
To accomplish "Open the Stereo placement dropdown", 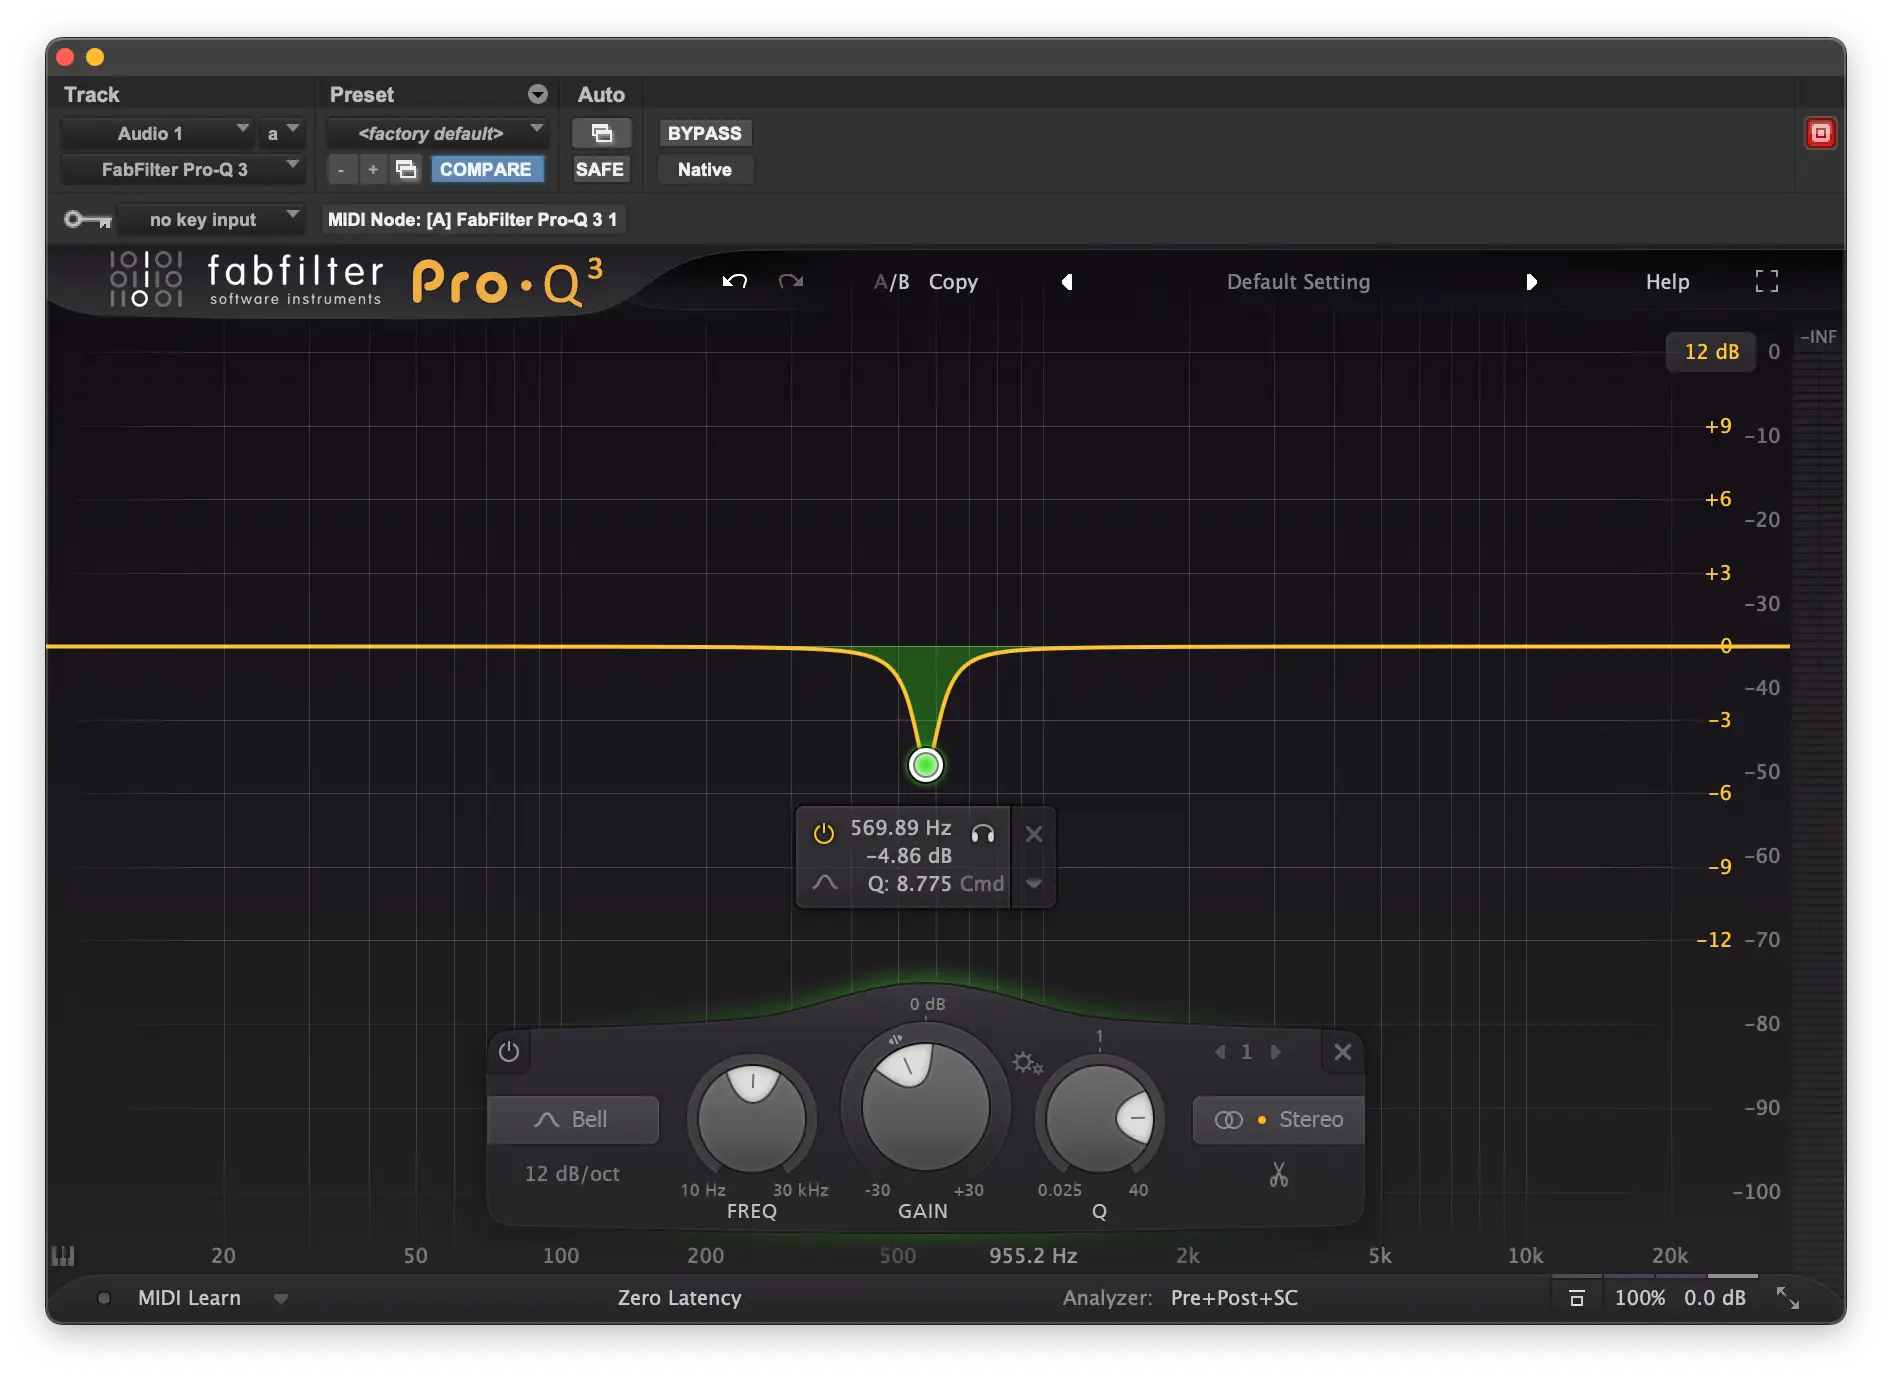I will [x=1278, y=1120].
